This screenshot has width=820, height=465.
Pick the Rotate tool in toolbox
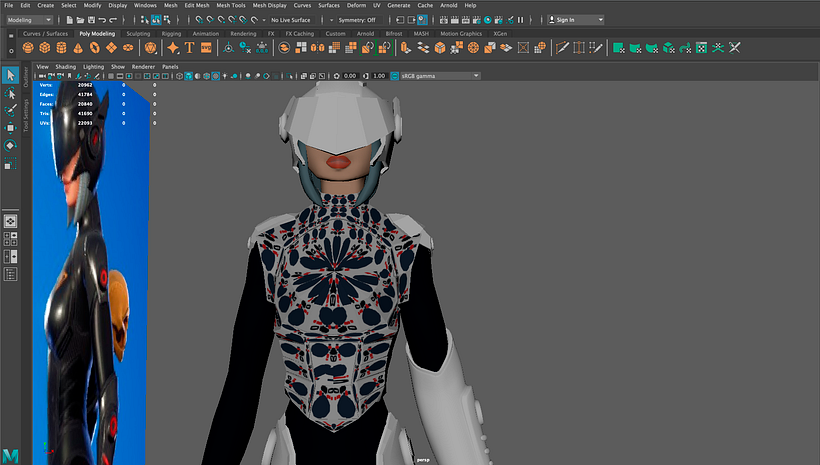pyautogui.click(x=10, y=144)
